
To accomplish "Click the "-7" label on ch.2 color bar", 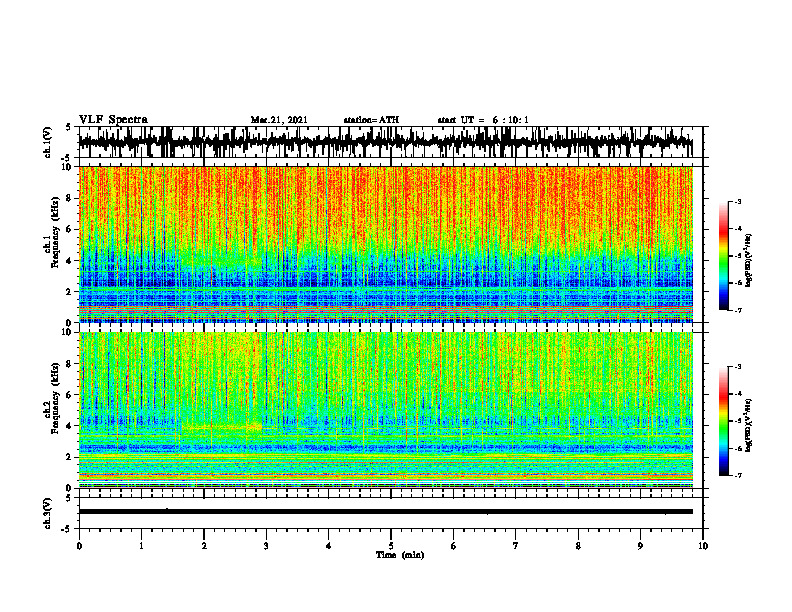I will tap(738, 475).
